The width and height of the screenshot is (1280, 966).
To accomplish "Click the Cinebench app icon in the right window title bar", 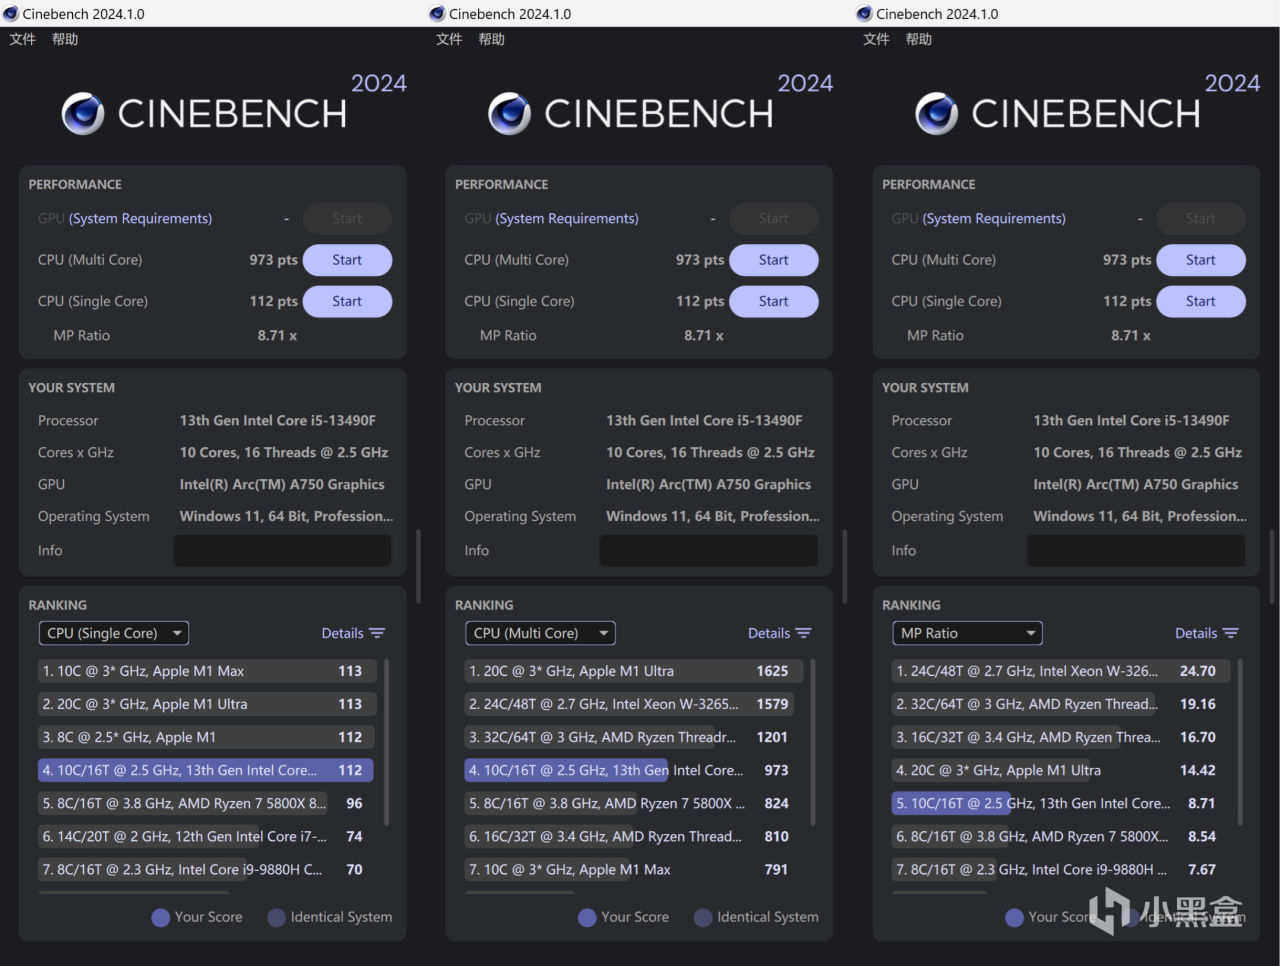I will [x=864, y=14].
